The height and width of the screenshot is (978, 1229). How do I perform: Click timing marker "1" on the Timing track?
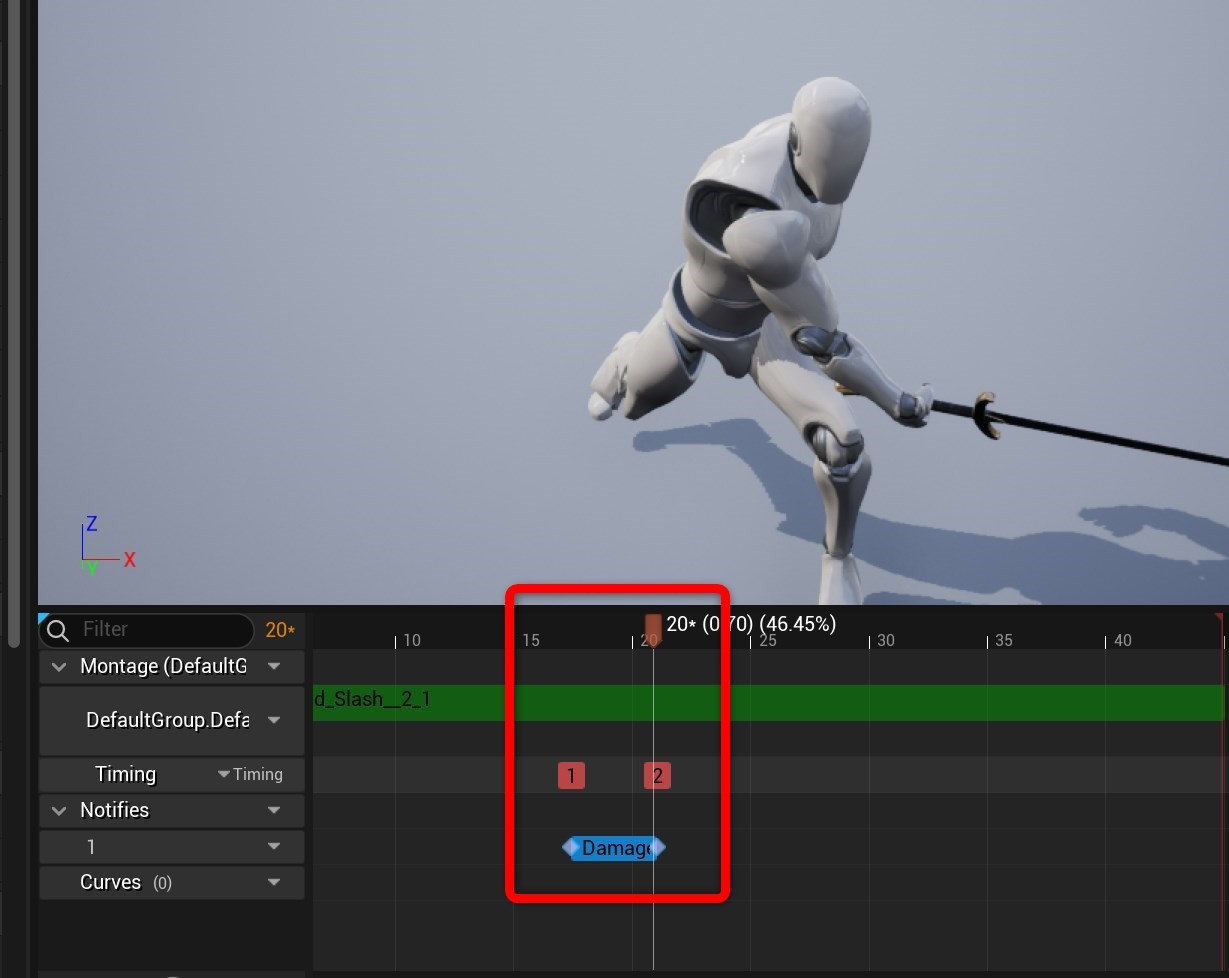pyautogui.click(x=572, y=774)
